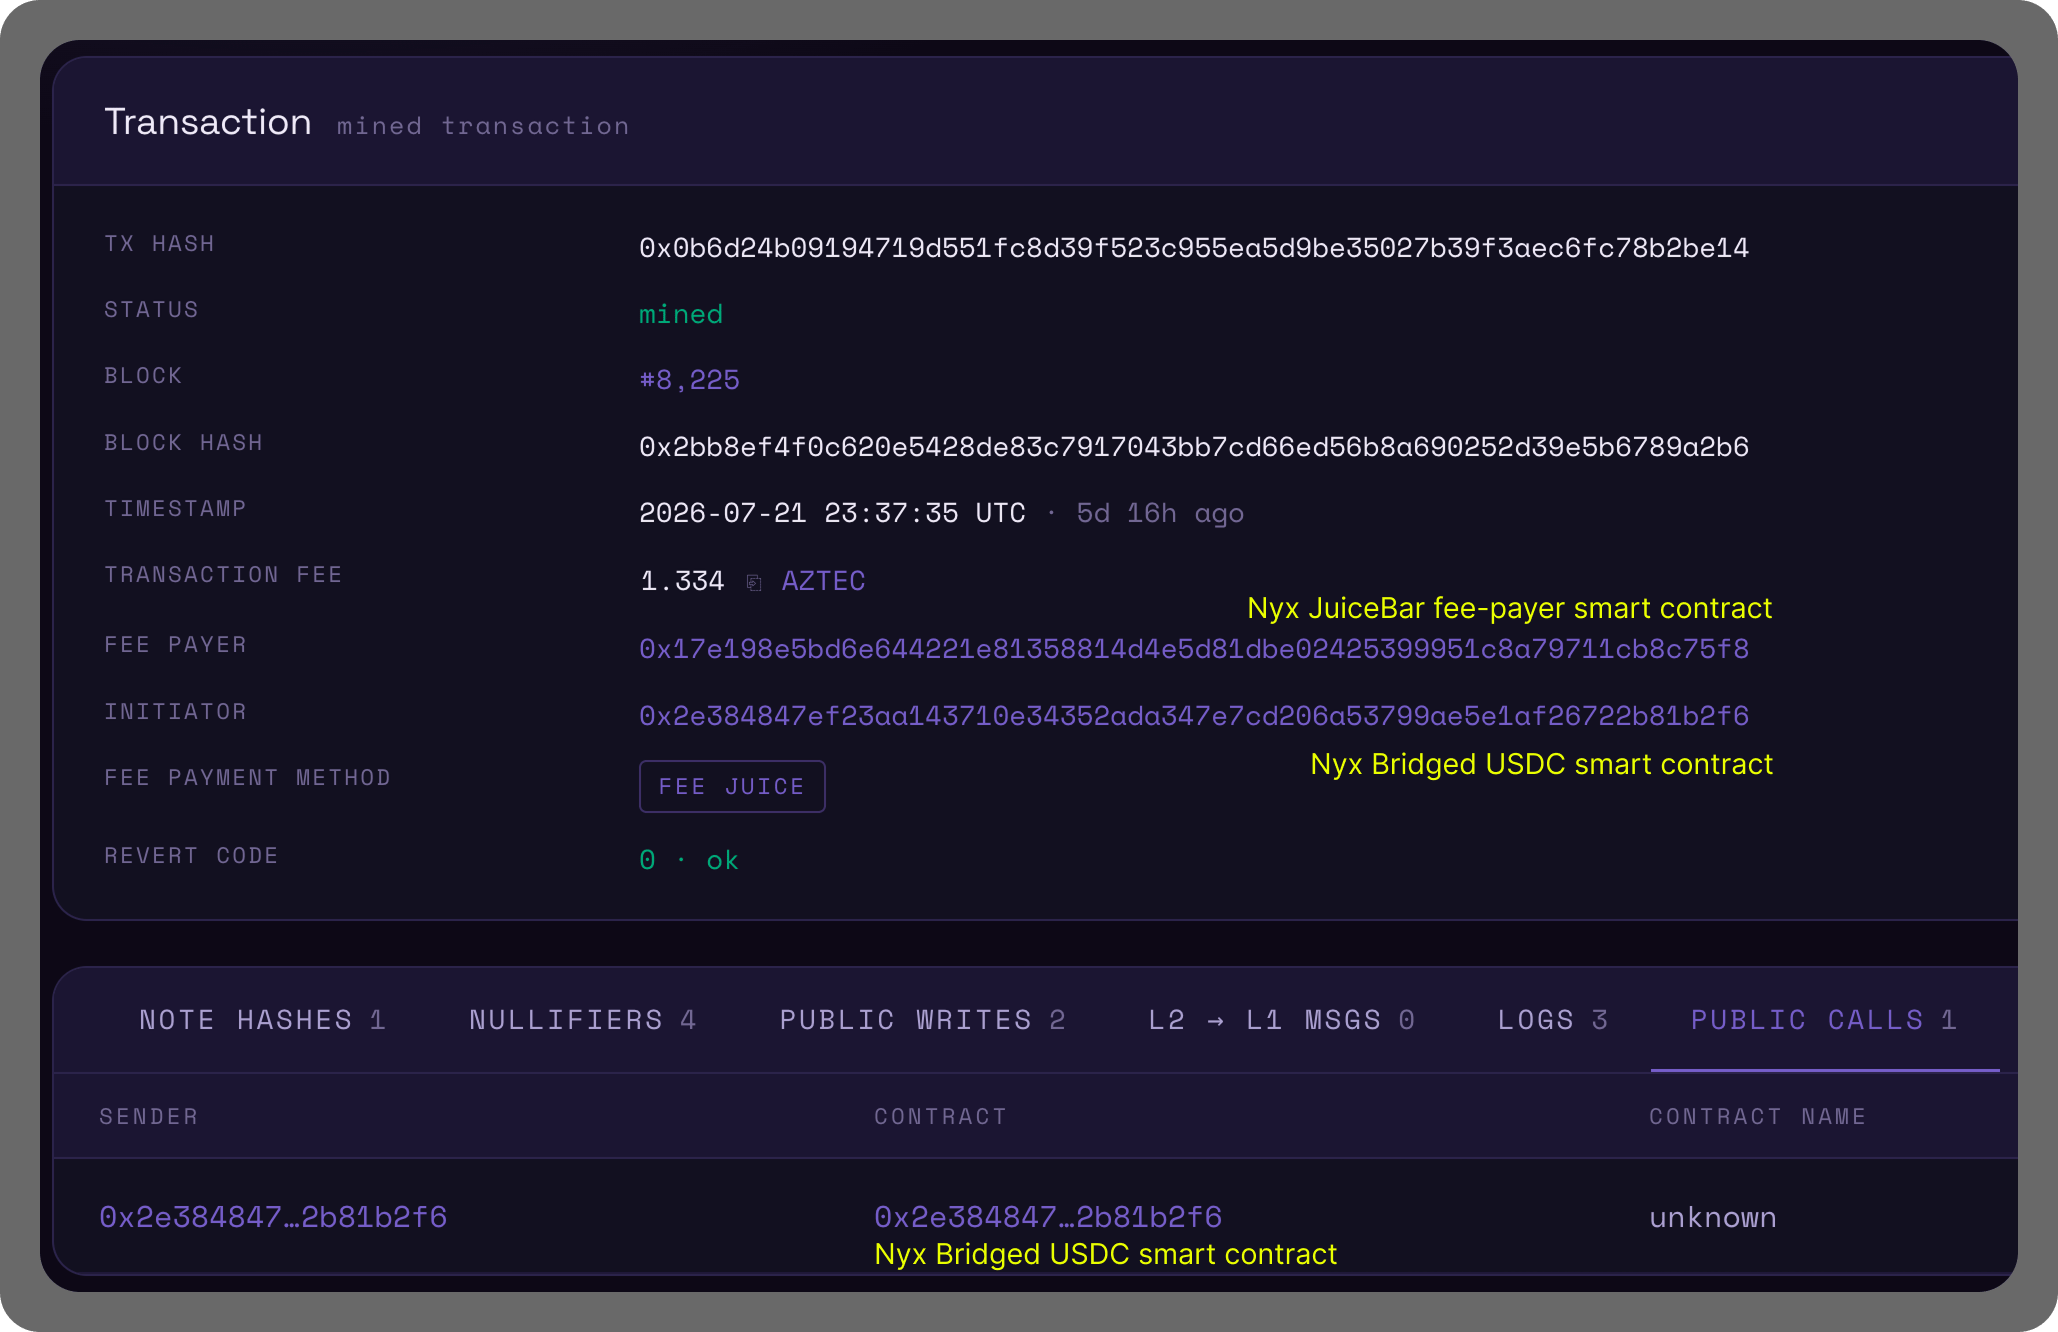
Task: Click the CONTRACT column header
Action: 940,1117
